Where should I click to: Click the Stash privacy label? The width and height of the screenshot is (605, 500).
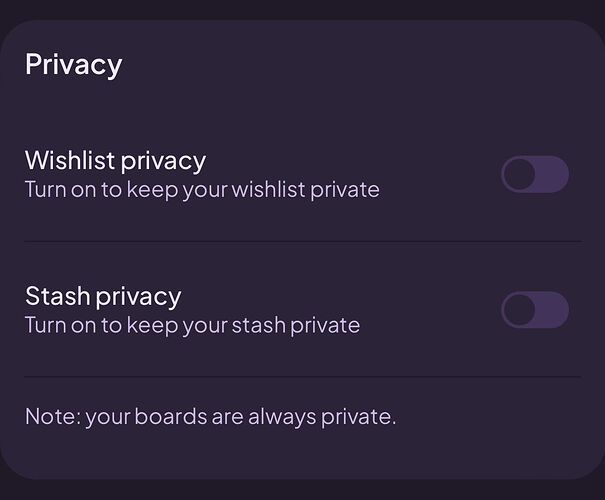point(103,296)
